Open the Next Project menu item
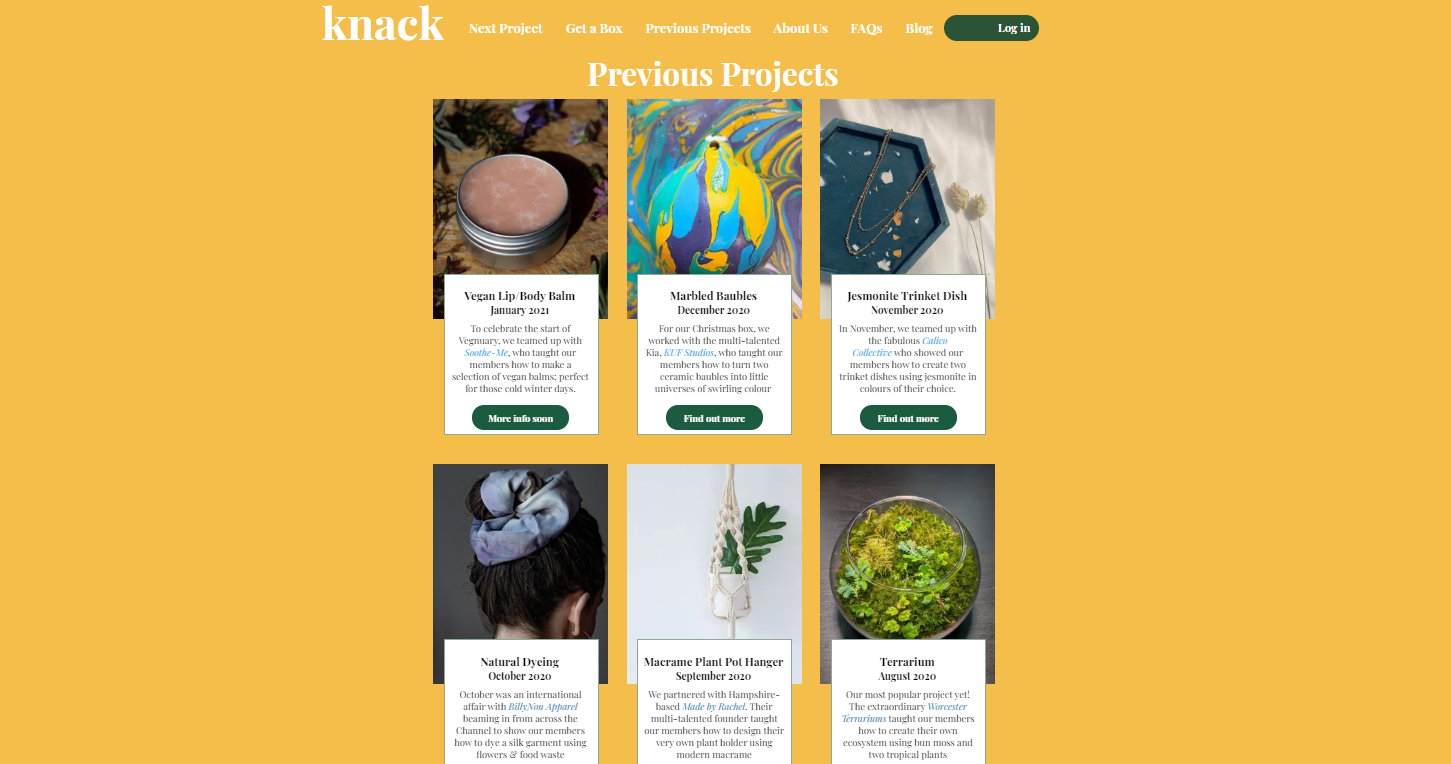This screenshot has width=1451, height=764. tap(505, 28)
